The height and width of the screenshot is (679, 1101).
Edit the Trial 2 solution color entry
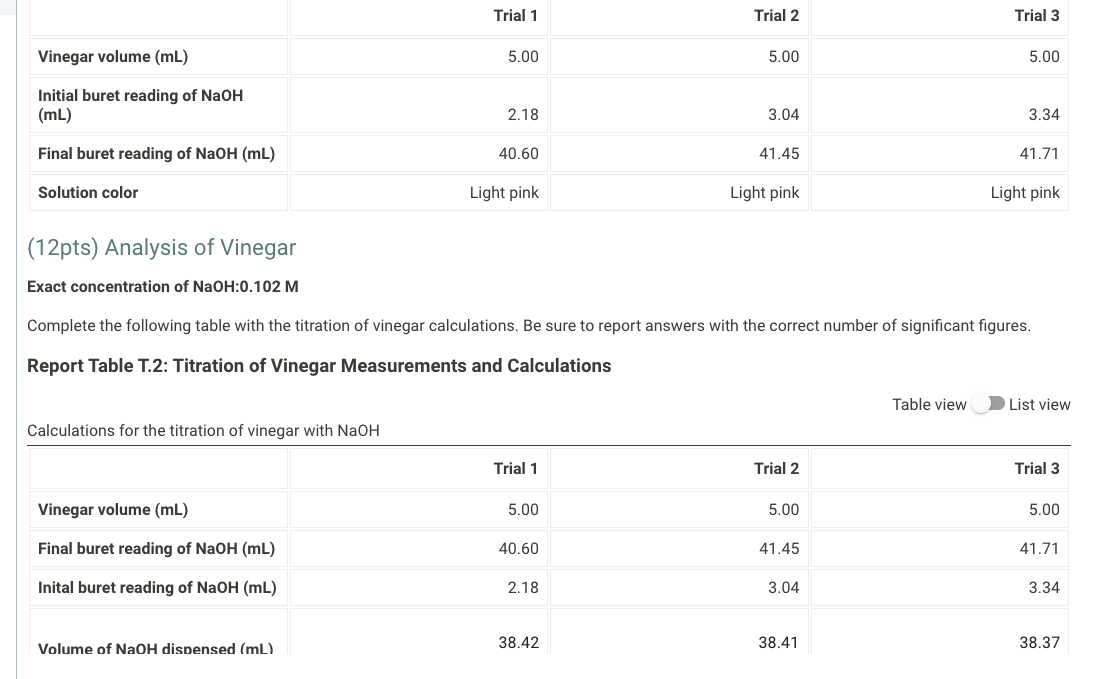click(x=678, y=192)
